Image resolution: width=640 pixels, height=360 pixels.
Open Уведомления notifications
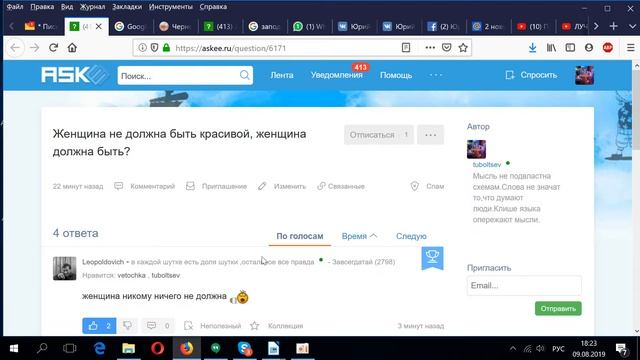click(x=336, y=75)
